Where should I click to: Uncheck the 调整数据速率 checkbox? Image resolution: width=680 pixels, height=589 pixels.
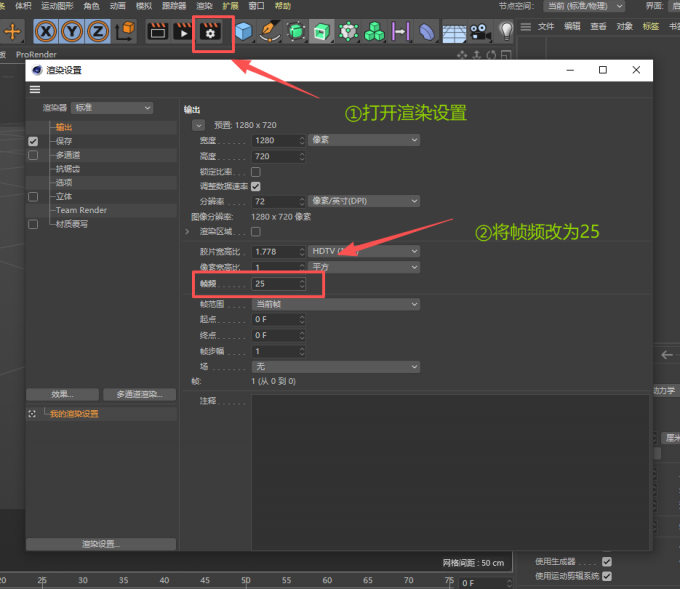point(255,186)
